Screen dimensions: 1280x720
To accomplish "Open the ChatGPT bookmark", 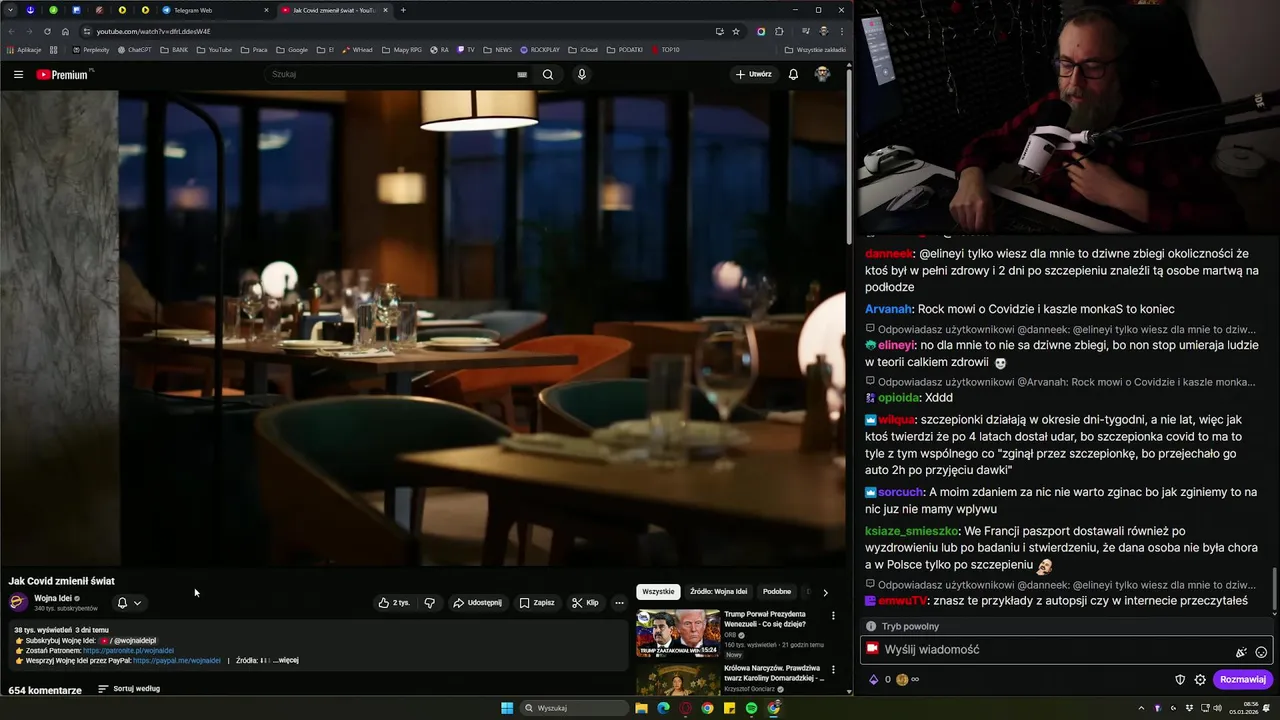I will tap(135, 49).
